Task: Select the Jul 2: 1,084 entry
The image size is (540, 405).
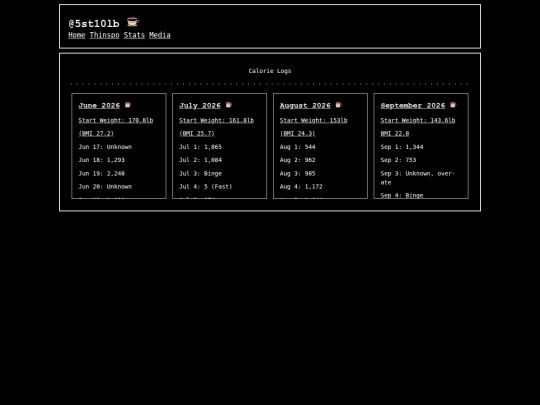Action: 200,160
